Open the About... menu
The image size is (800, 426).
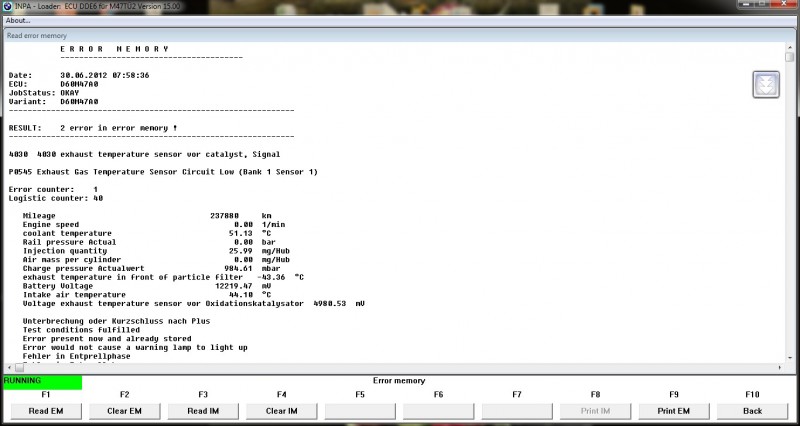(x=18, y=21)
